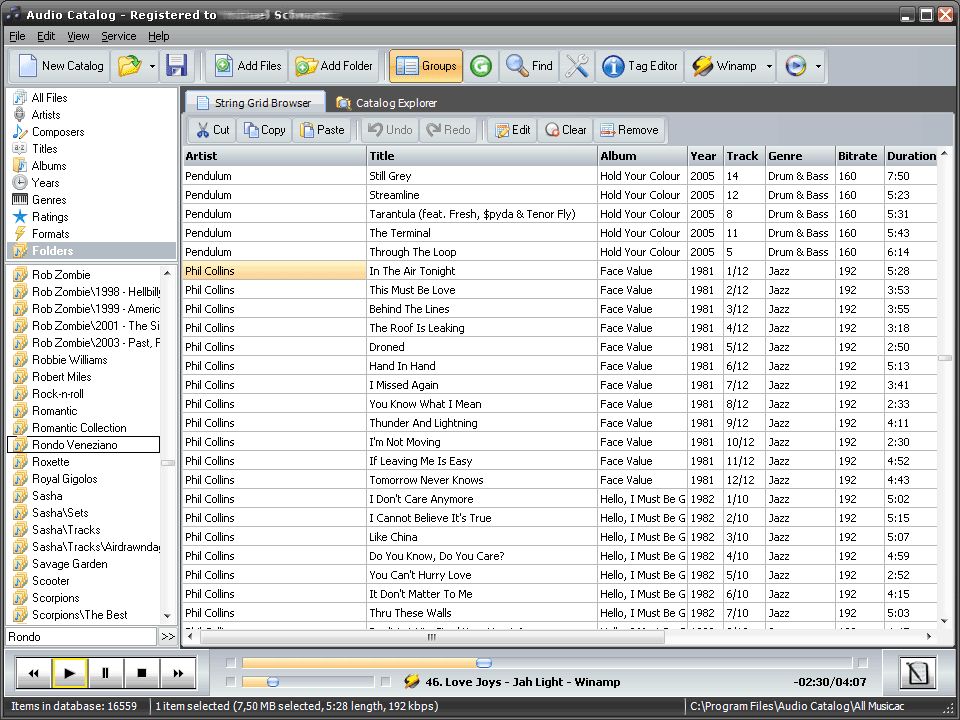Click the Add Folder toolbar icon
Image resolution: width=960 pixels, height=720 pixels.
pyautogui.click(x=334, y=66)
